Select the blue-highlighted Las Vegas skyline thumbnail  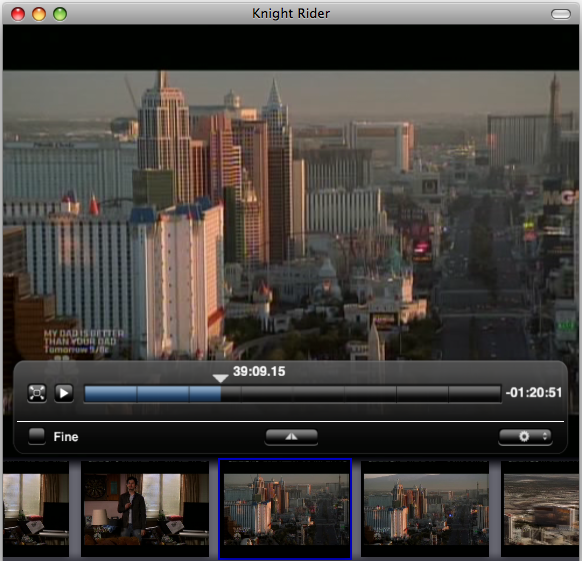pyautogui.click(x=285, y=509)
